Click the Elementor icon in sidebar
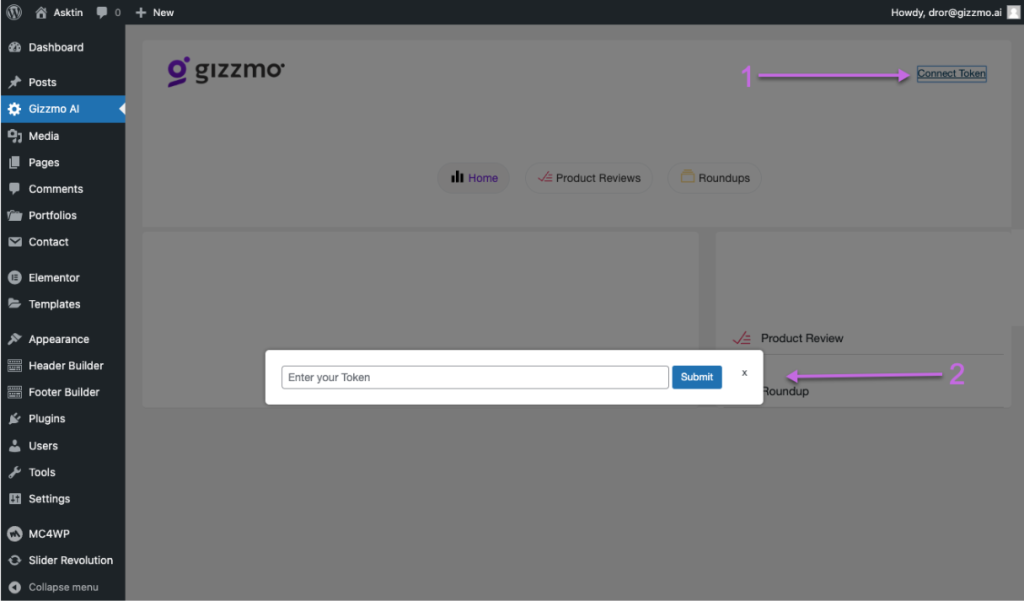This screenshot has width=1024, height=601. tap(14, 278)
